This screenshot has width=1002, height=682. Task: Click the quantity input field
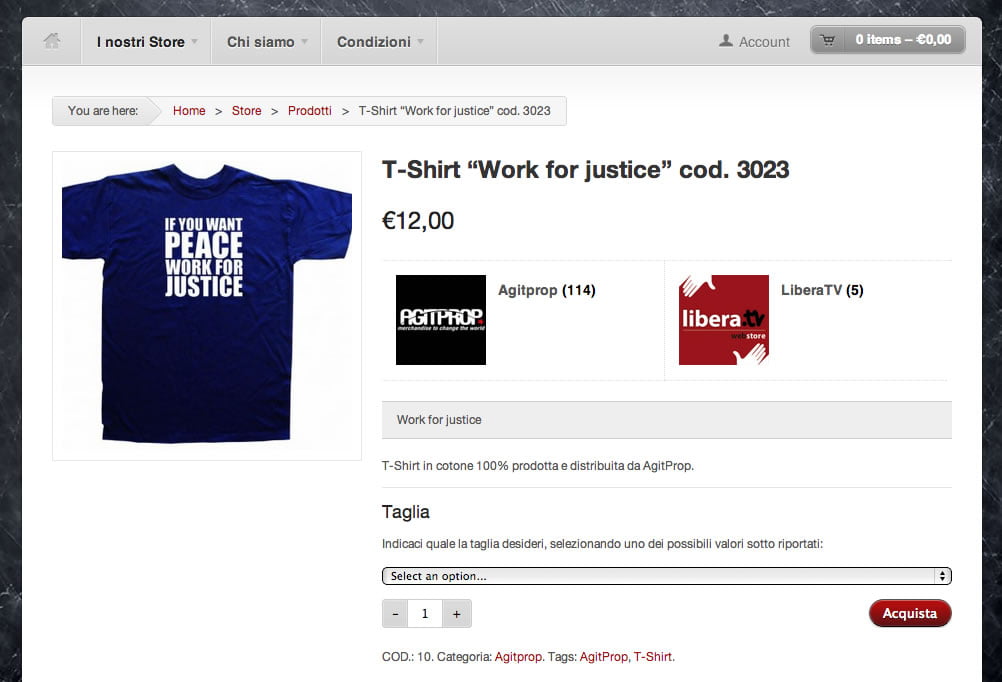[x=425, y=614]
